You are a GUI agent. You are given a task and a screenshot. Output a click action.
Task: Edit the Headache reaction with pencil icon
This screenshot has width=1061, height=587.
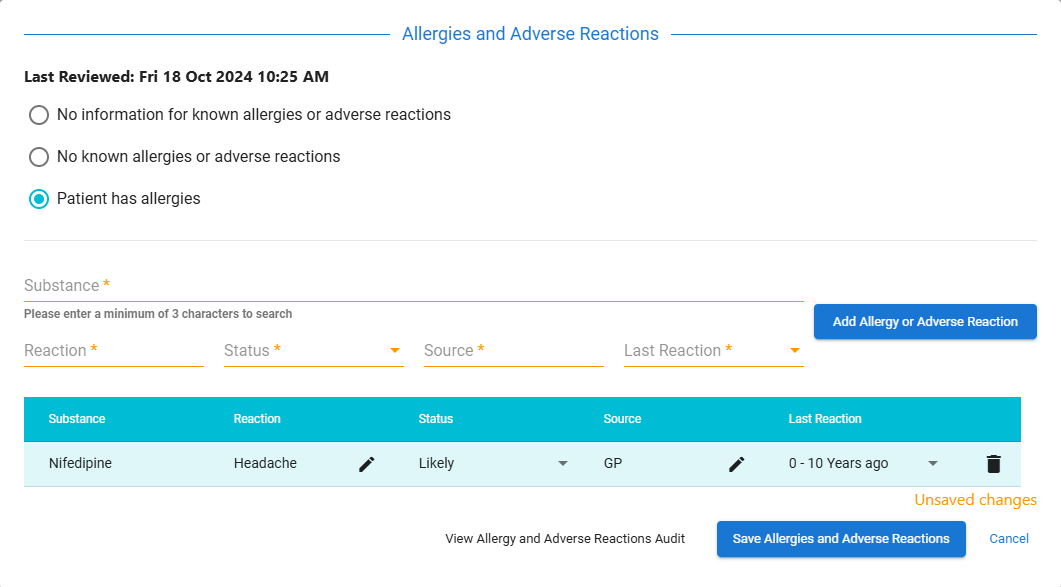366,464
